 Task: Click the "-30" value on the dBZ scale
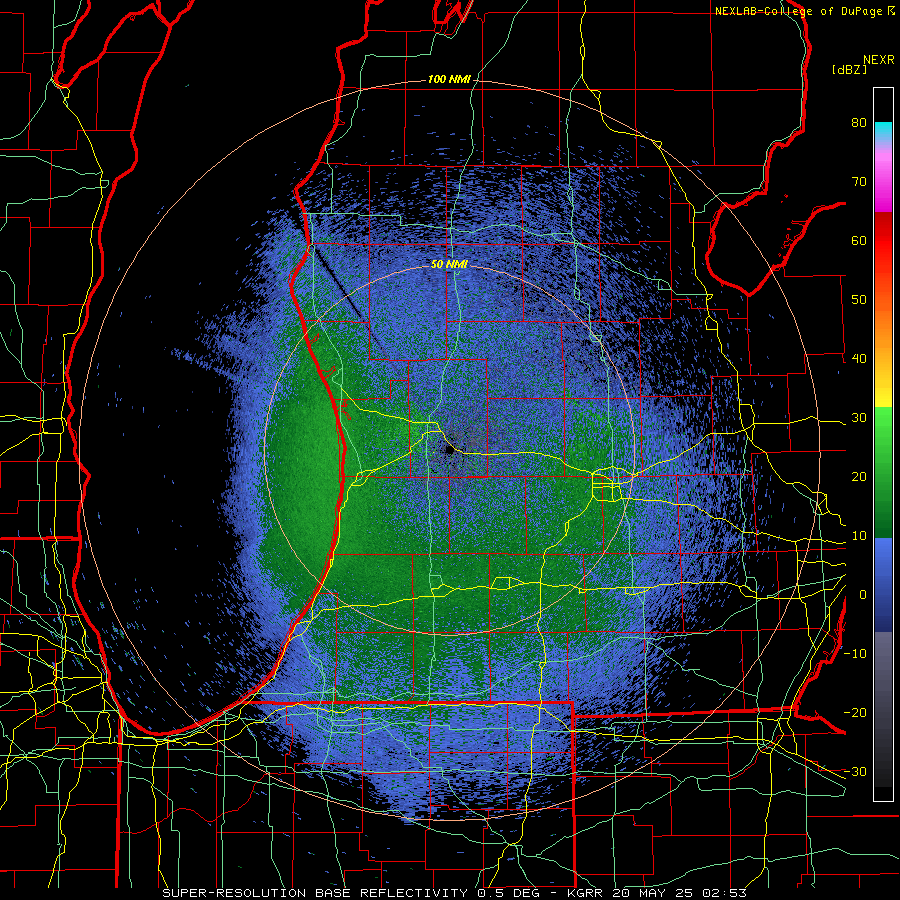(x=855, y=771)
